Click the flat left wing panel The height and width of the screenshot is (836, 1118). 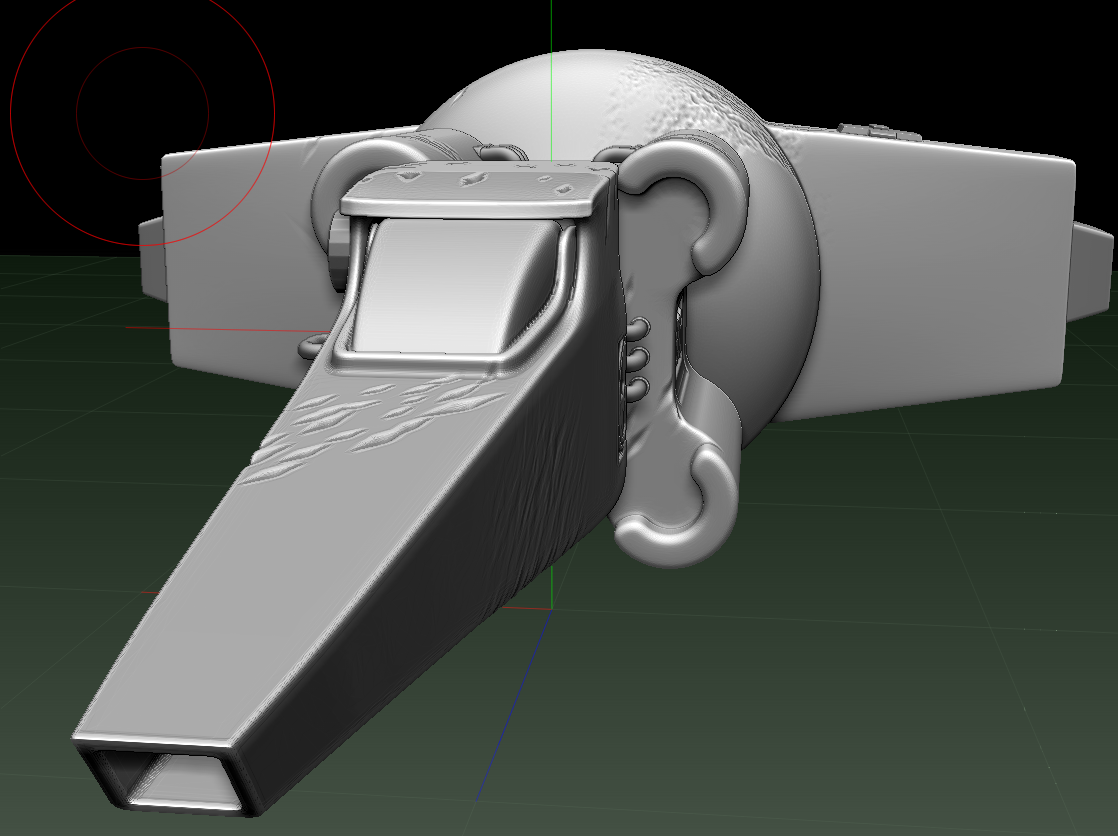235,250
